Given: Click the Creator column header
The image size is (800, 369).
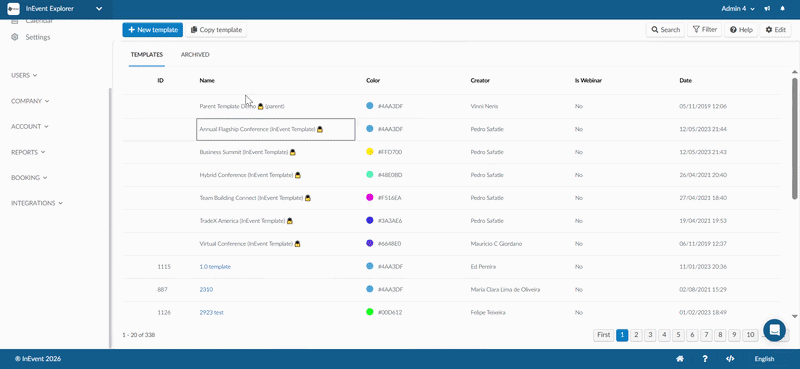Looking at the screenshot, I should (x=480, y=81).
